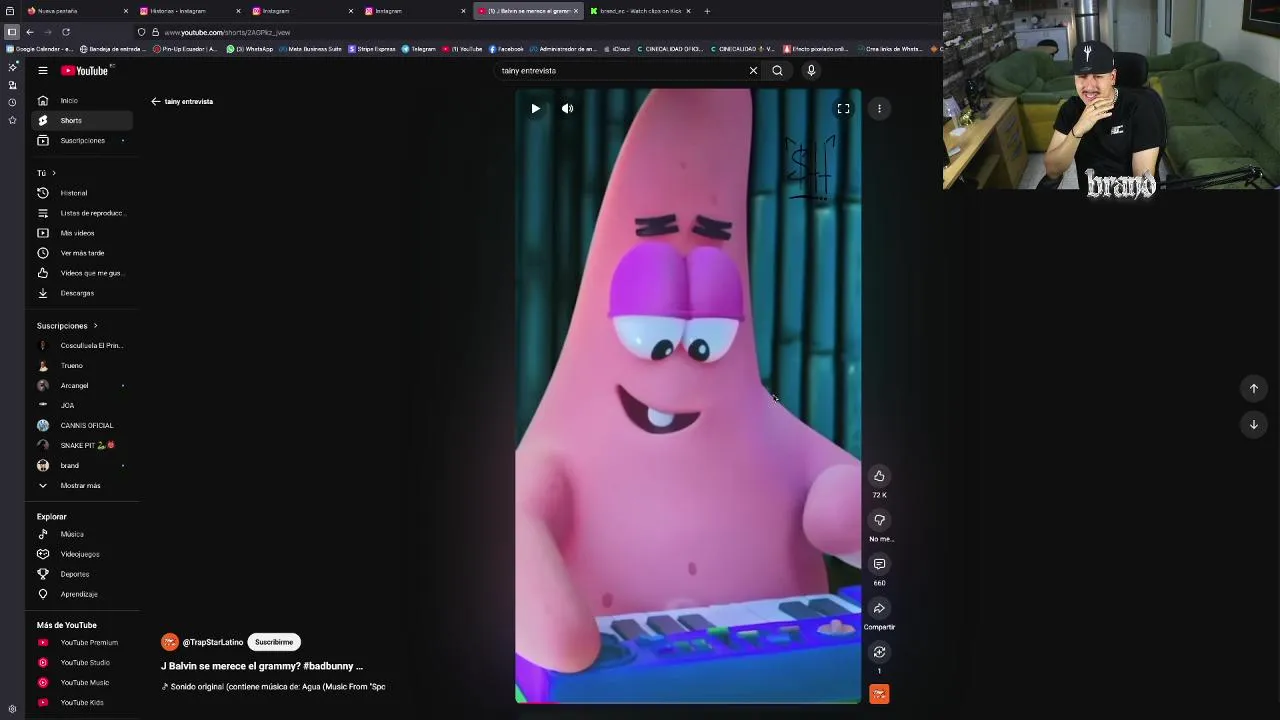1280x720 pixels.
Task: Open Descargas in sidebar
Action: point(80,293)
